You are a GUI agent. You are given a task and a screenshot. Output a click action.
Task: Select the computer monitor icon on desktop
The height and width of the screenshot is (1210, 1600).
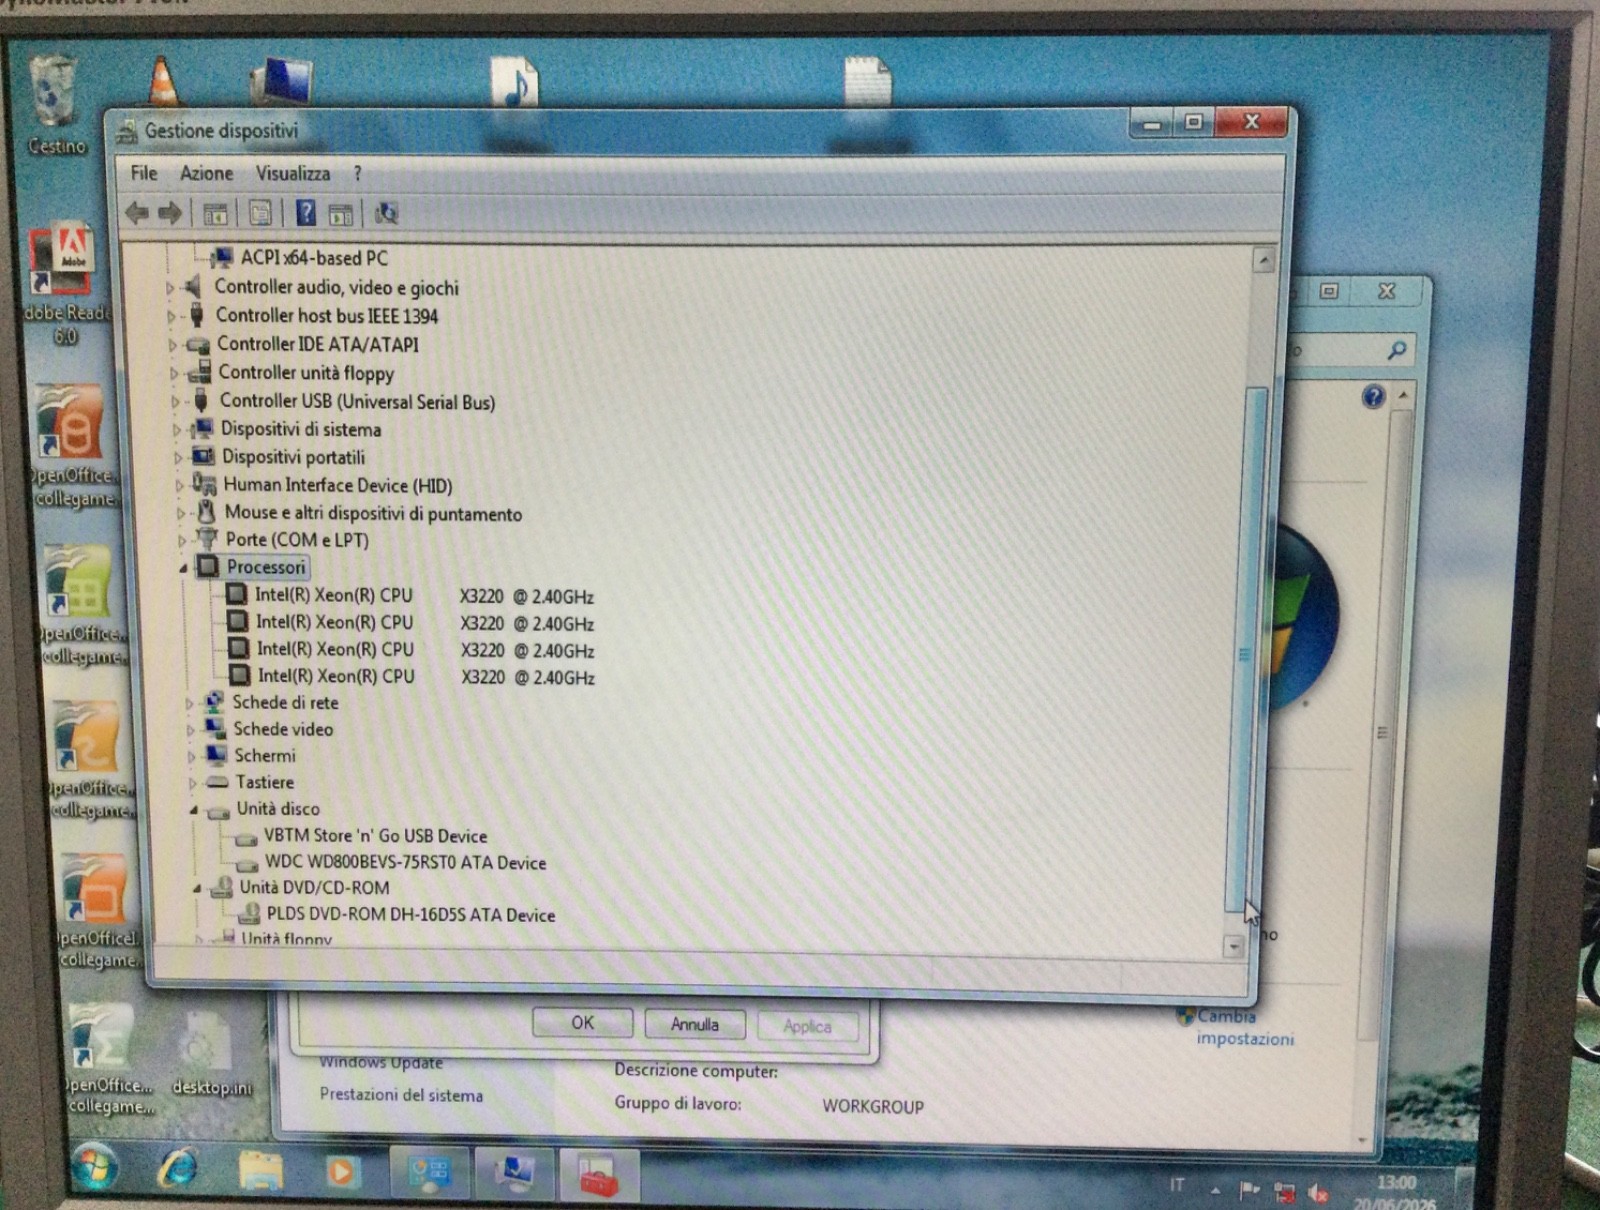pyautogui.click(x=283, y=82)
